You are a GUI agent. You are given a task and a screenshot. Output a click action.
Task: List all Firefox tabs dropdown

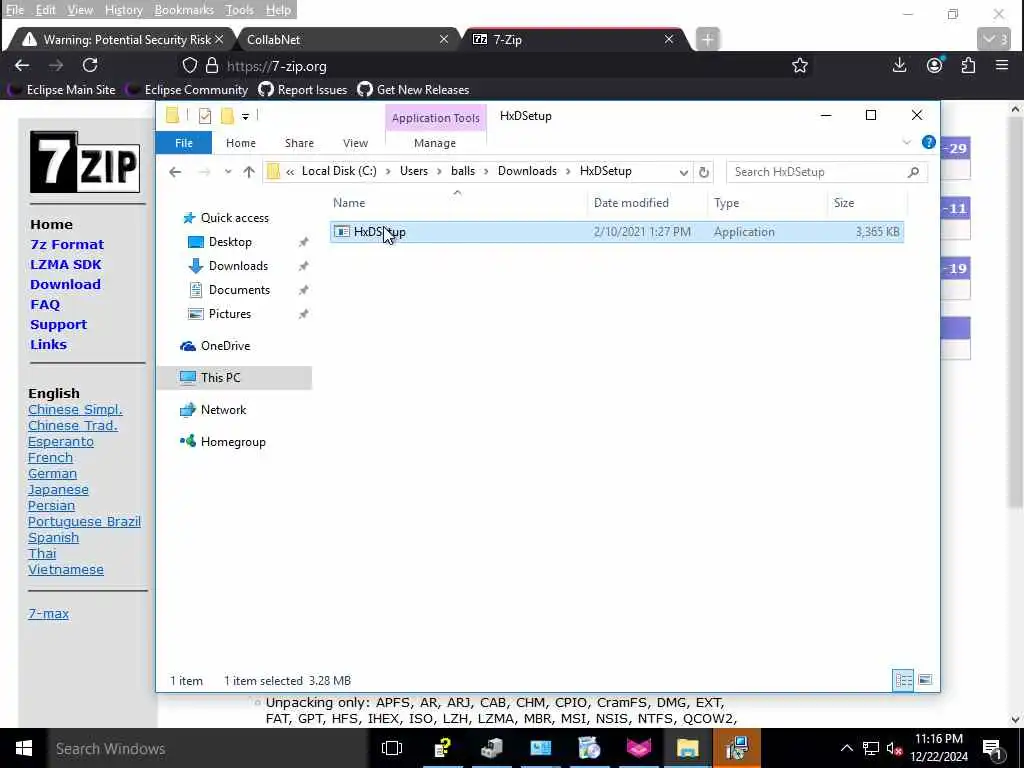click(995, 39)
